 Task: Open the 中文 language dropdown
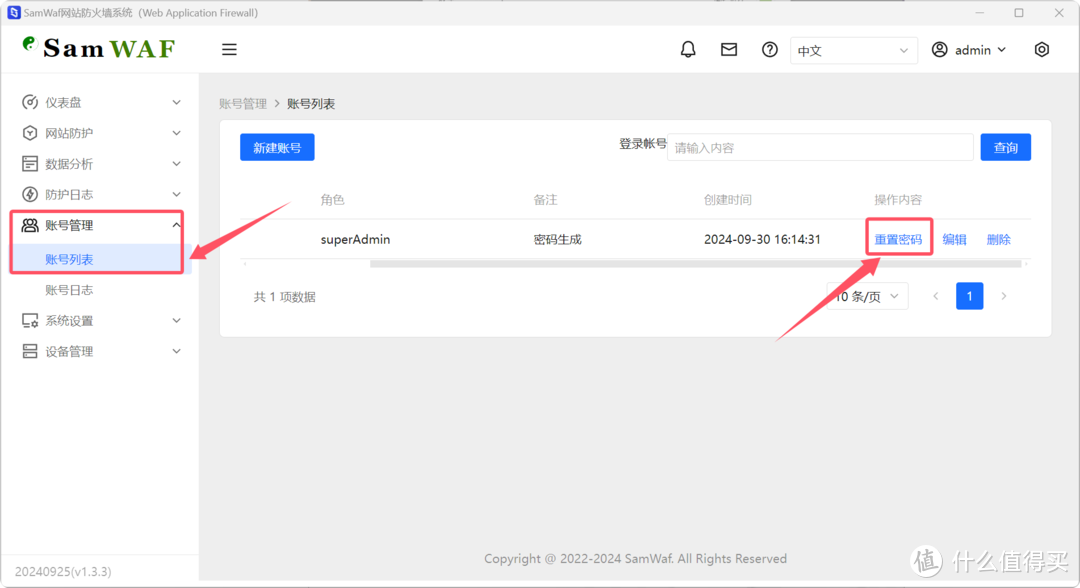pos(853,50)
